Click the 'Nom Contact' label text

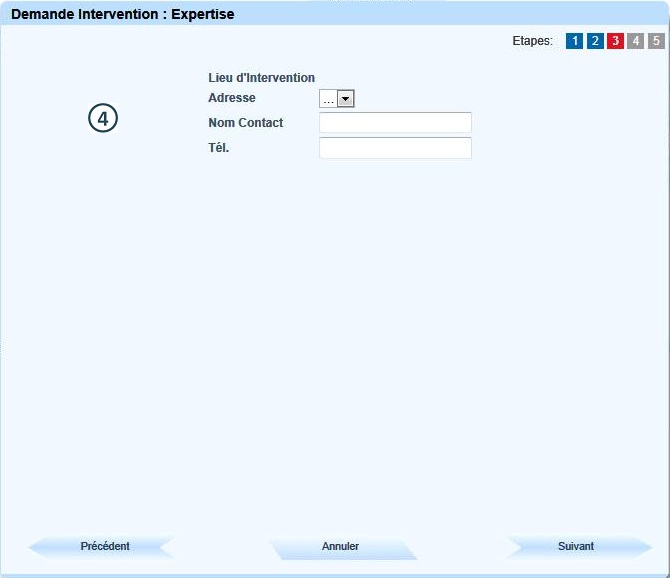pos(246,123)
